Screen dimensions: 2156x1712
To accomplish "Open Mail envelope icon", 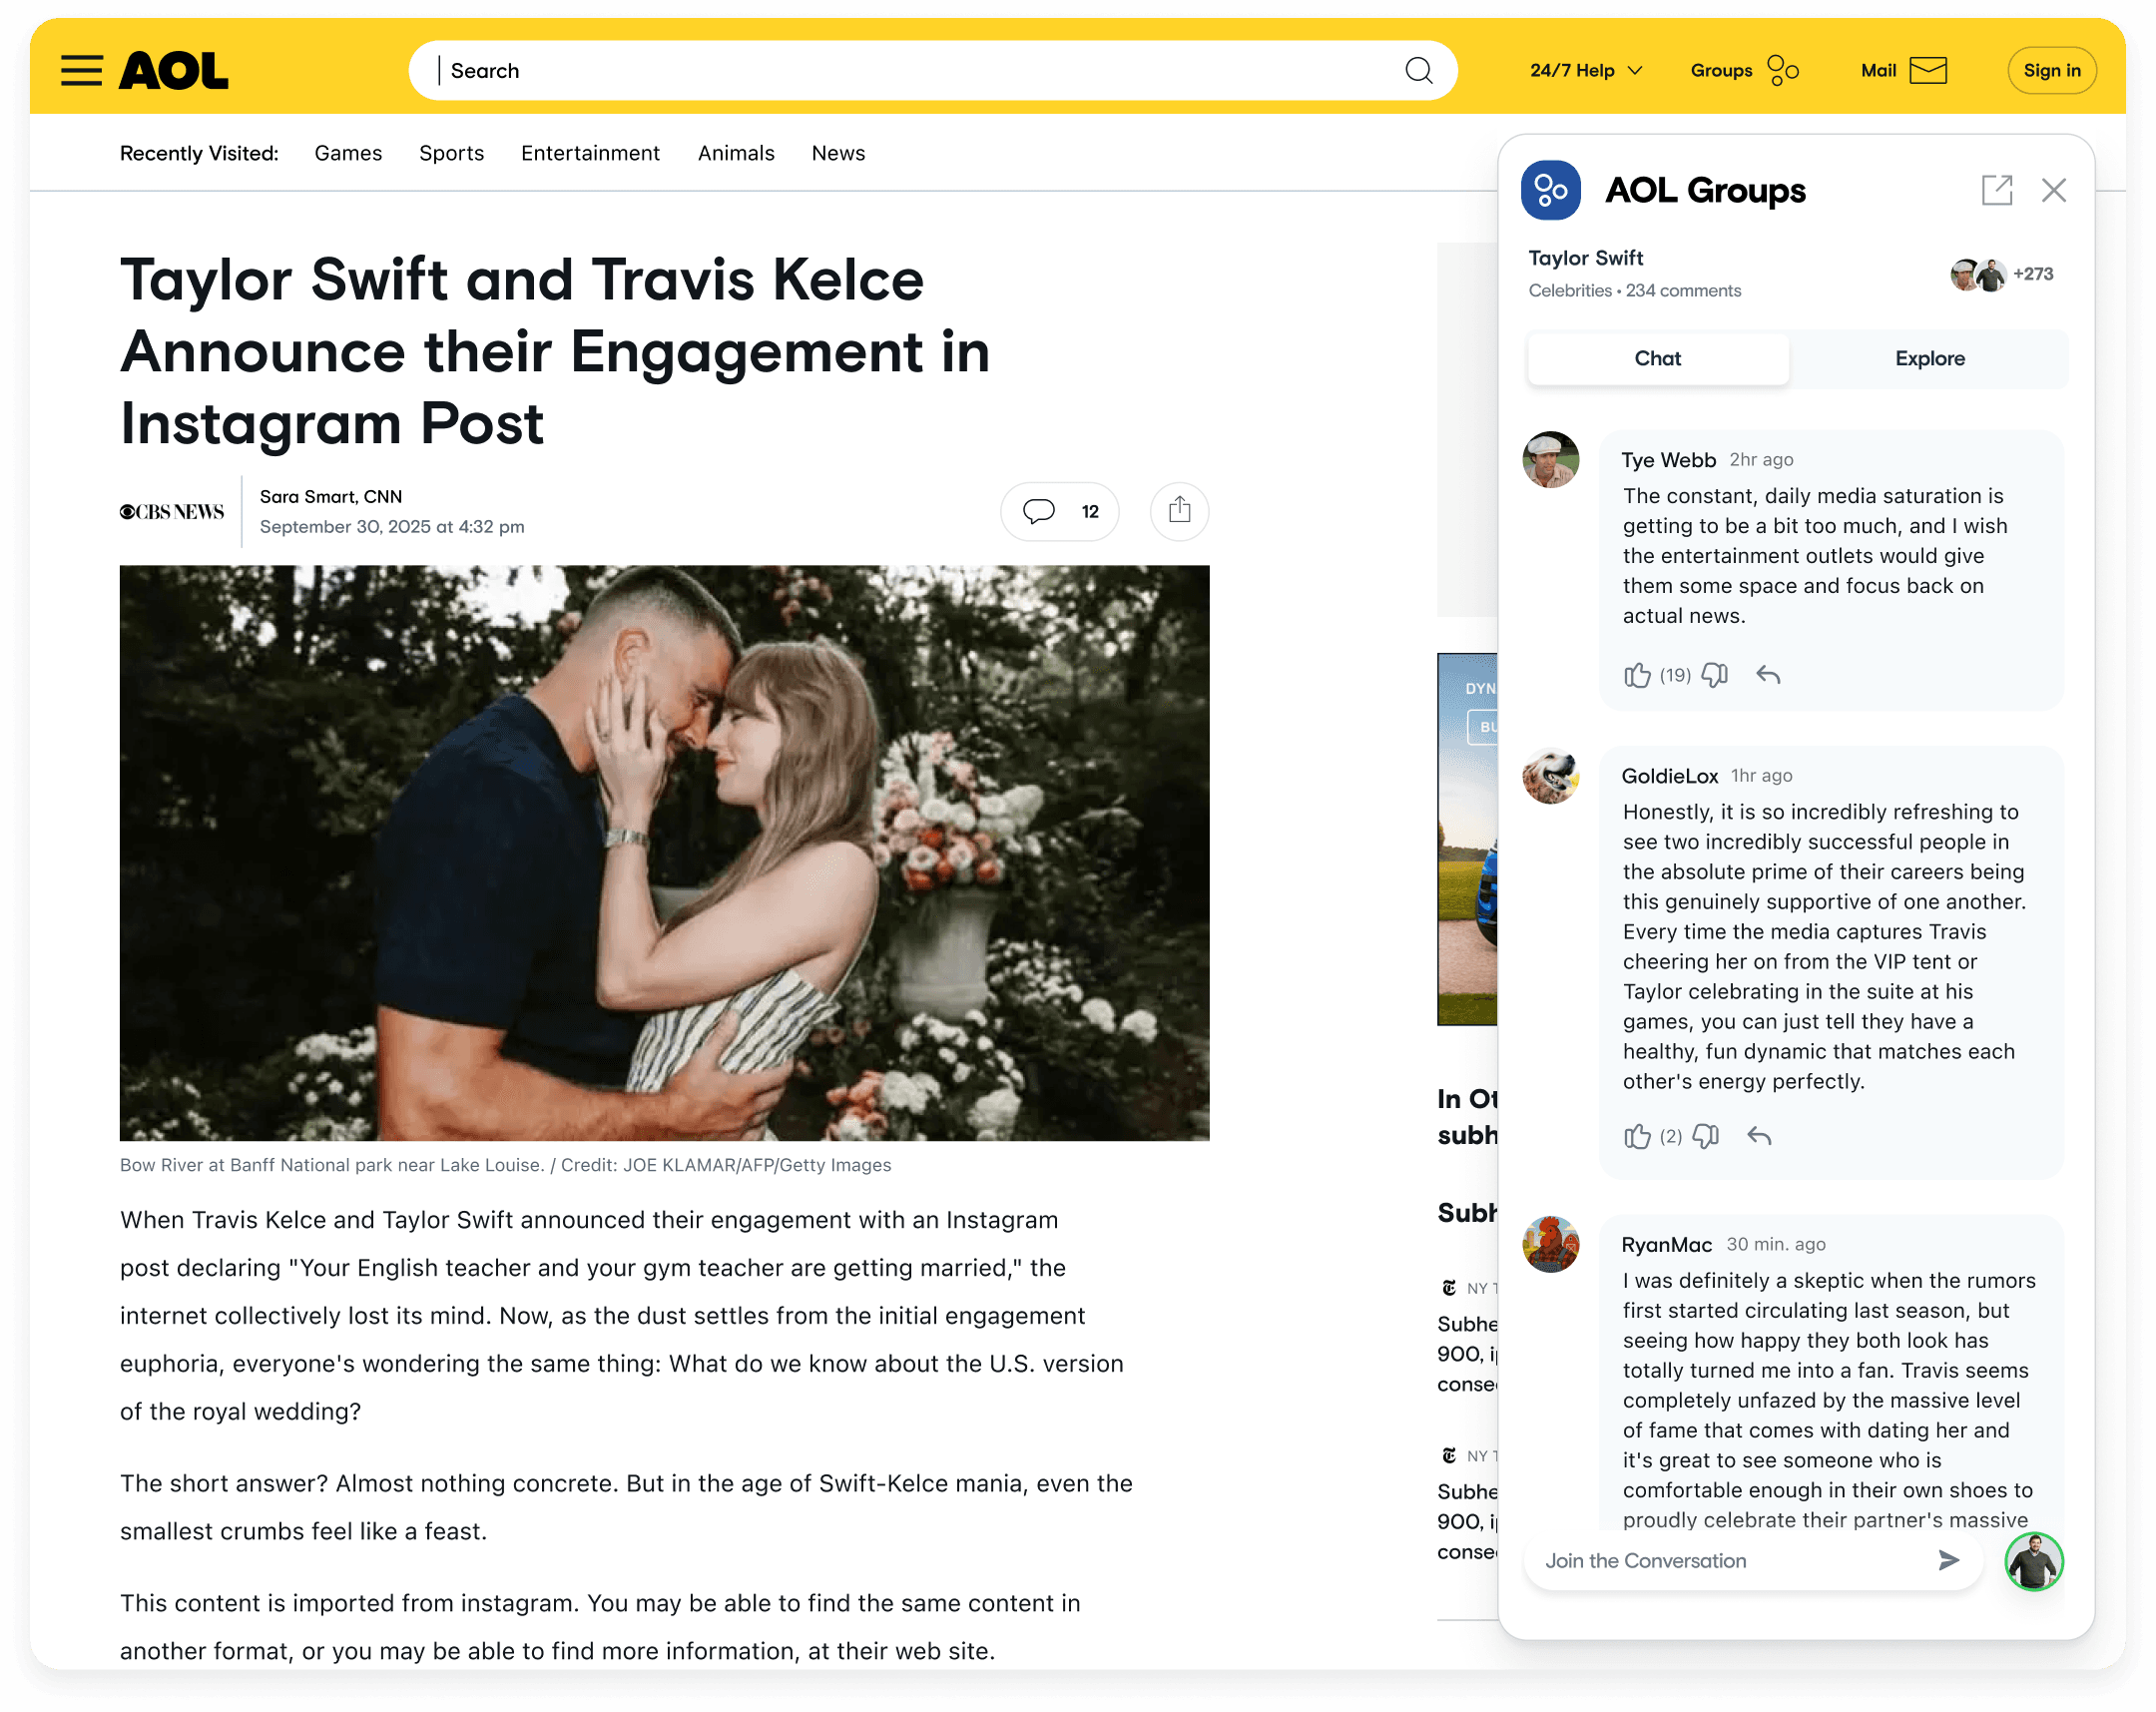I will tap(1928, 71).
